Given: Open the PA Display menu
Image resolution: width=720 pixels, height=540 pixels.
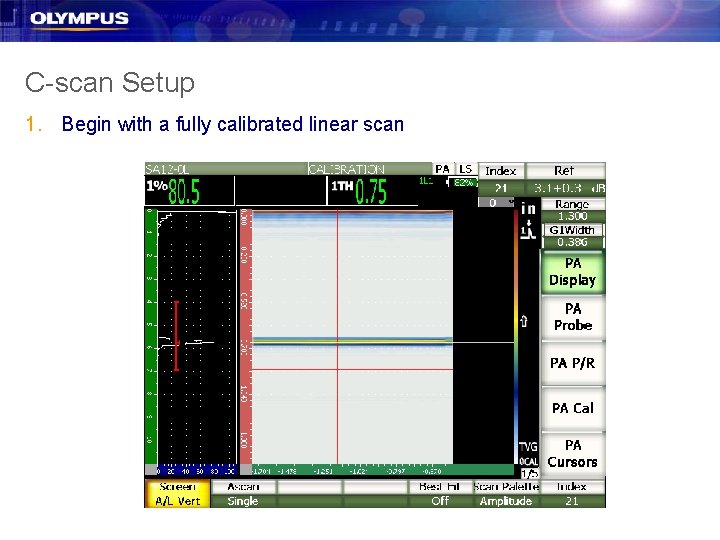Looking at the screenshot, I should click(x=573, y=272).
